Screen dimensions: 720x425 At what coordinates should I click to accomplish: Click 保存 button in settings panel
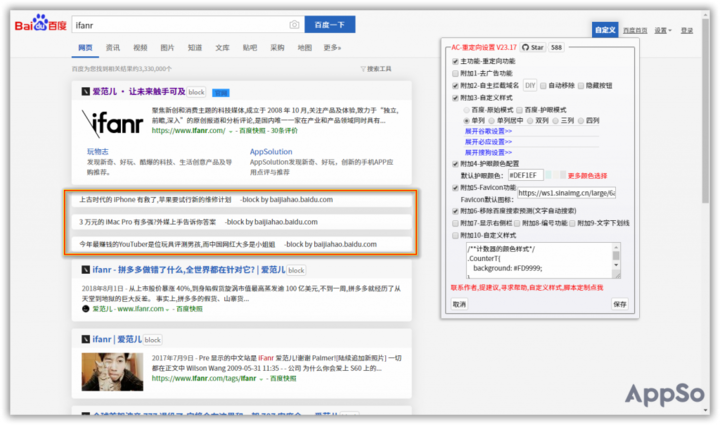(620, 304)
